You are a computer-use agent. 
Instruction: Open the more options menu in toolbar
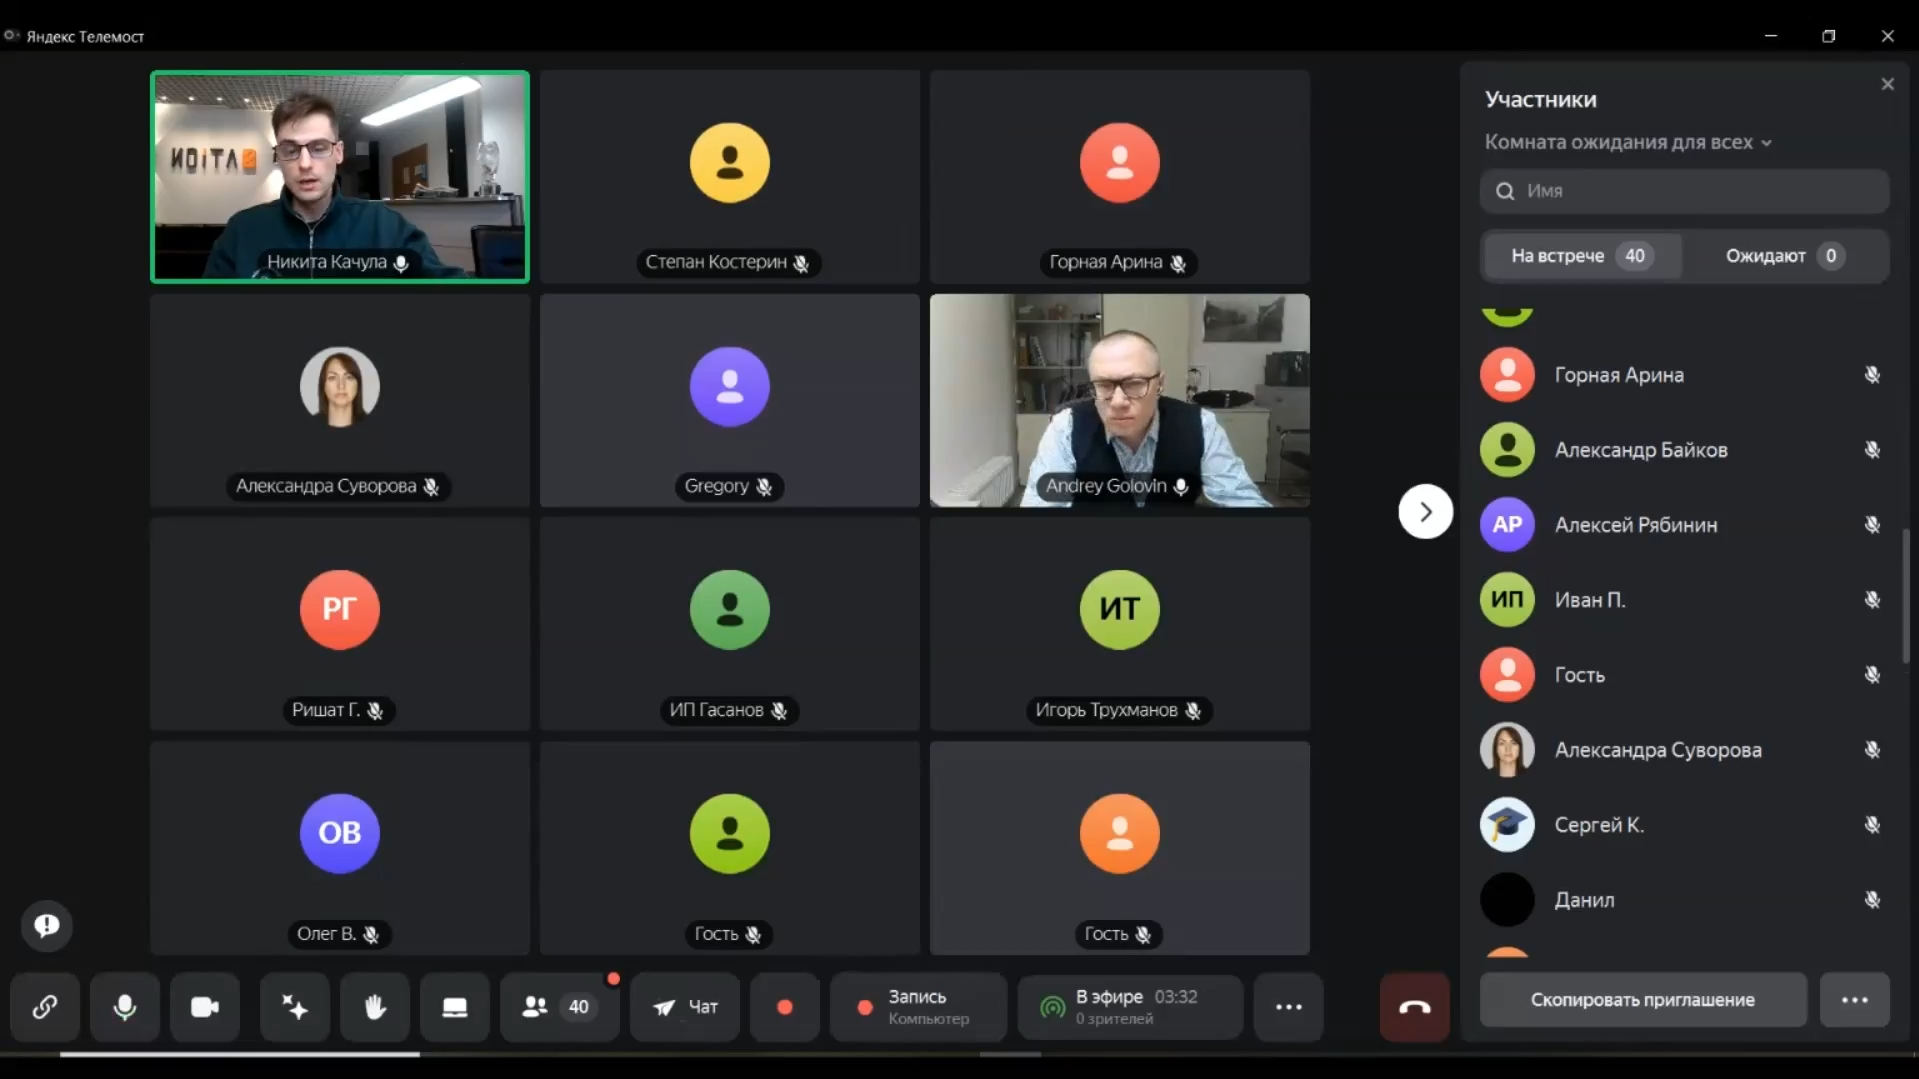pos(1289,1007)
